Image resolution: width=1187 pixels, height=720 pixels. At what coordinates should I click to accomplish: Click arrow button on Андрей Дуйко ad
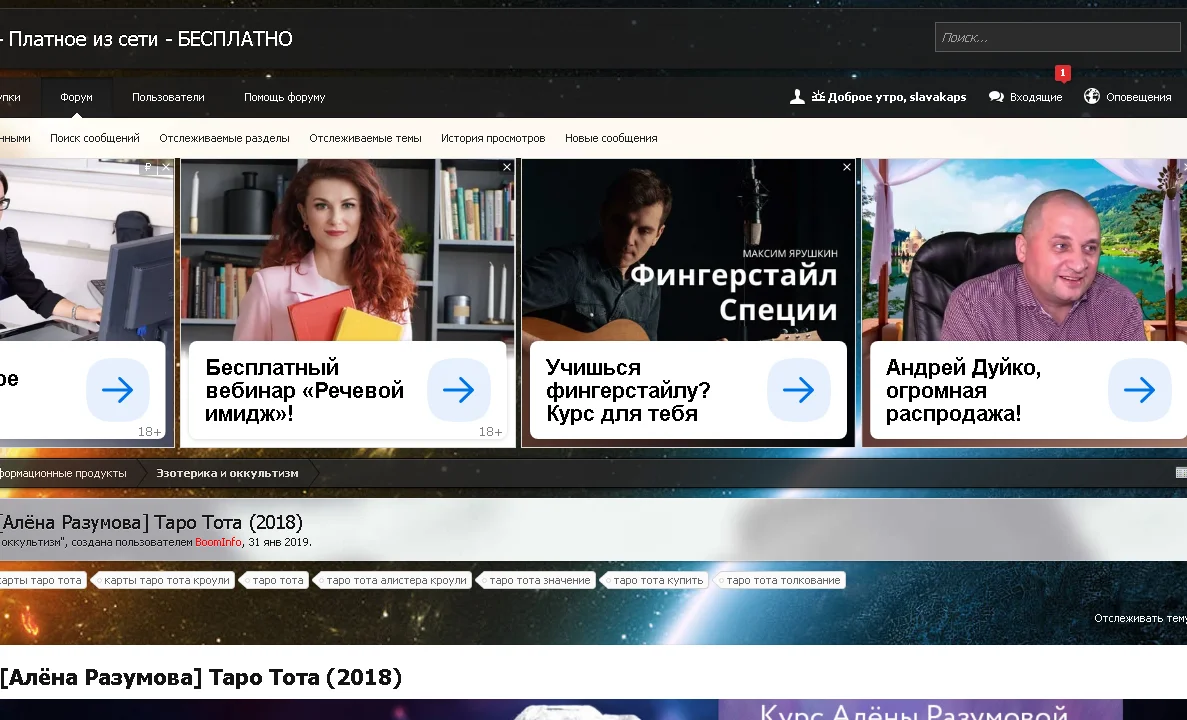pyautogui.click(x=1139, y=390)
